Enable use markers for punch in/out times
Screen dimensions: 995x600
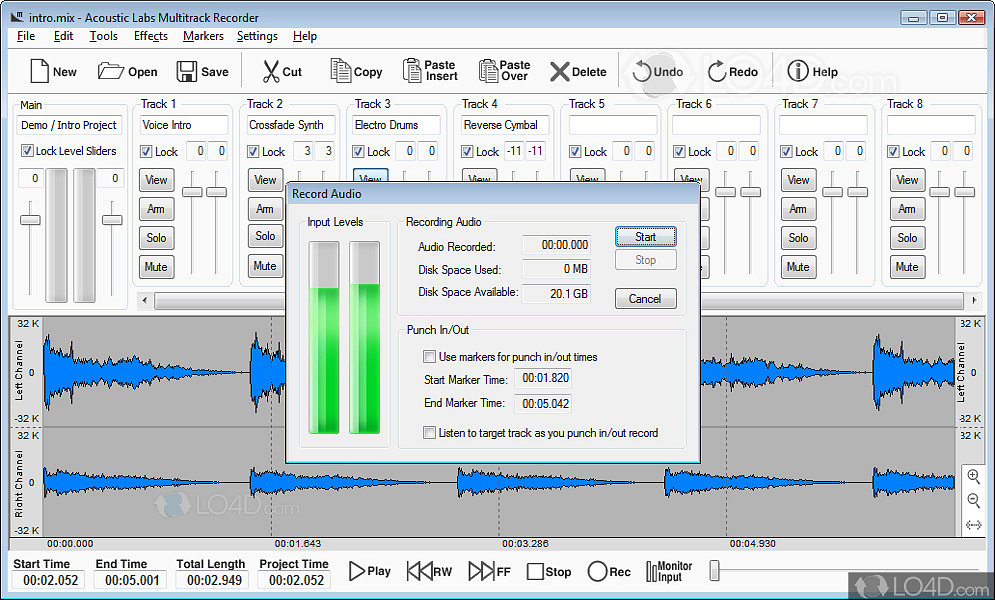[430, 357]
